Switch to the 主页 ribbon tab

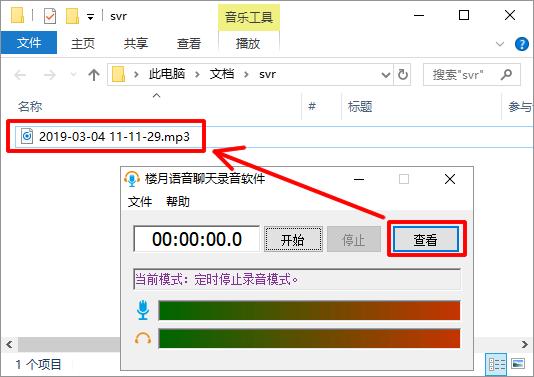(x=82, y=43)
